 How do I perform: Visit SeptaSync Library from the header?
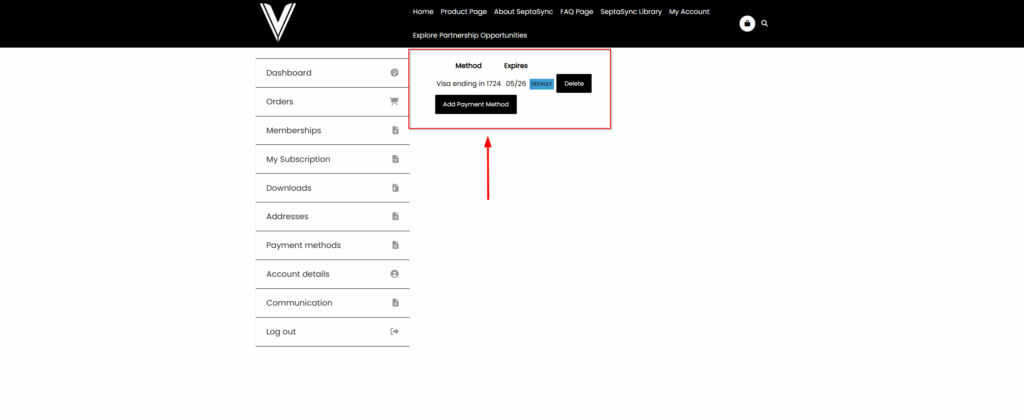point(631,12)
